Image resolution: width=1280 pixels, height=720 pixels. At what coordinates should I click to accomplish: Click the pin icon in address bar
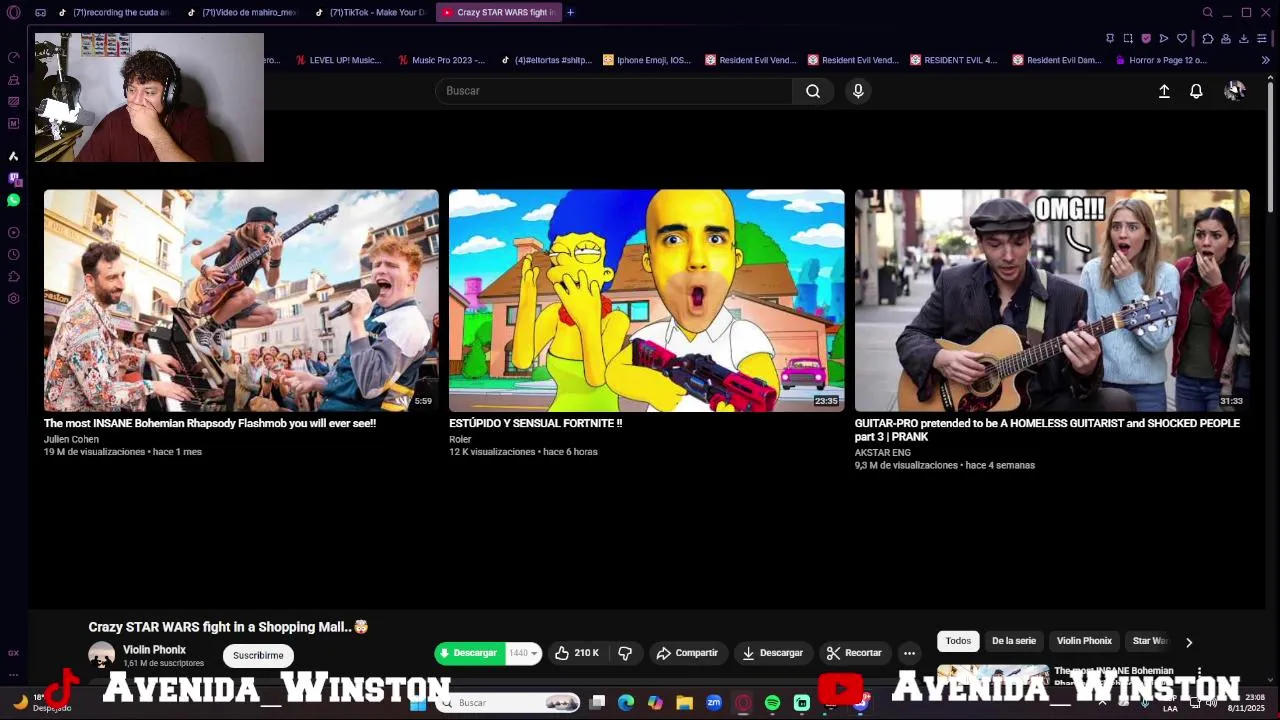[x=1109, y=38]
